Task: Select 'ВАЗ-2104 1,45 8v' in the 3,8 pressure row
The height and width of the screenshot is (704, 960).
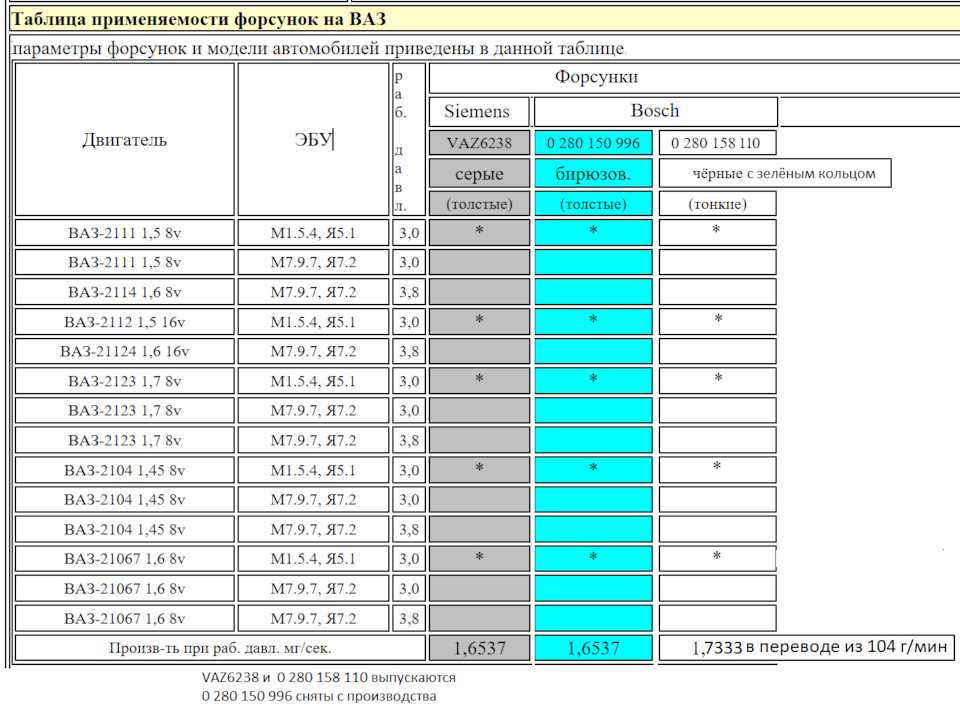Action: 124,529
